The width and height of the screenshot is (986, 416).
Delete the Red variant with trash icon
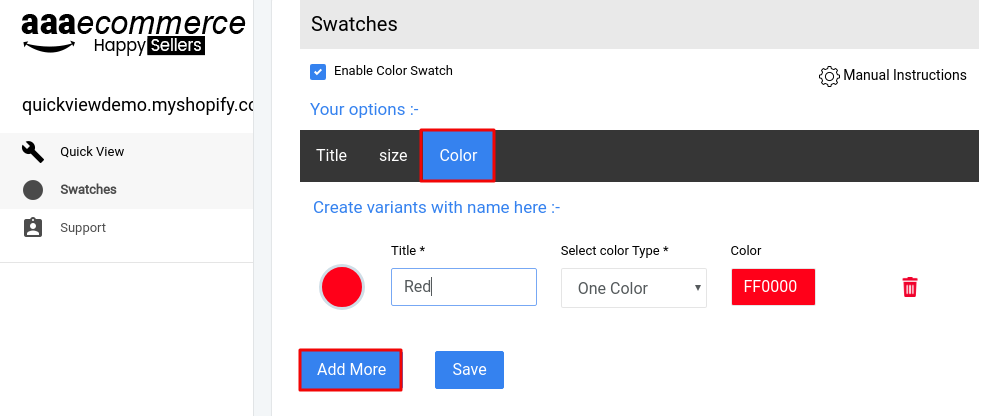pyautogui.click(x=909, y=287)
